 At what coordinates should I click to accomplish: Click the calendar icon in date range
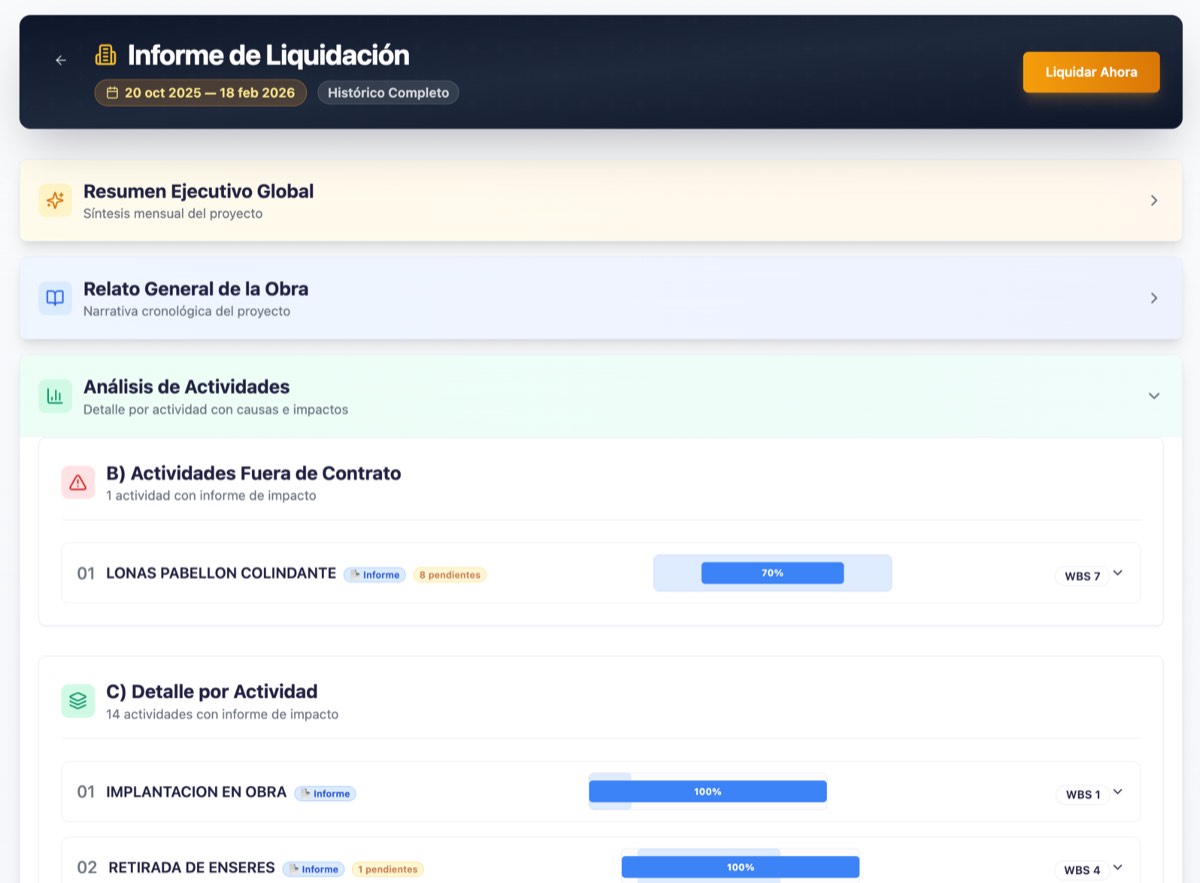click(x=112, y=93)
